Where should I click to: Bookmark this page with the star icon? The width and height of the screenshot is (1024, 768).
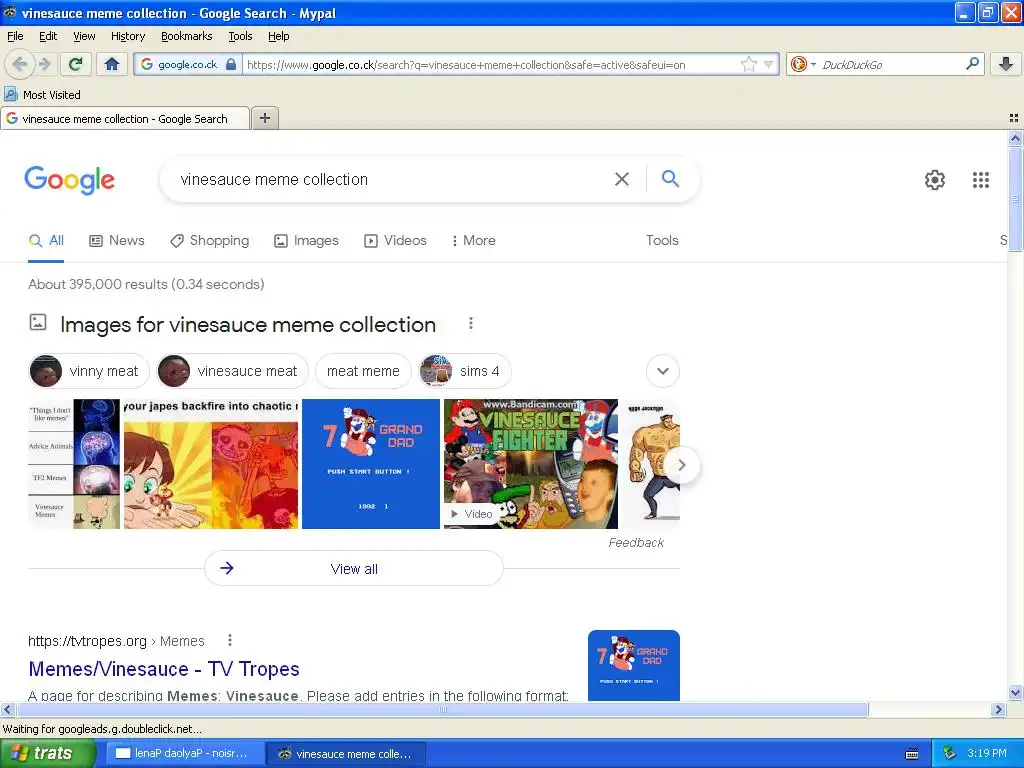(749, 64)
